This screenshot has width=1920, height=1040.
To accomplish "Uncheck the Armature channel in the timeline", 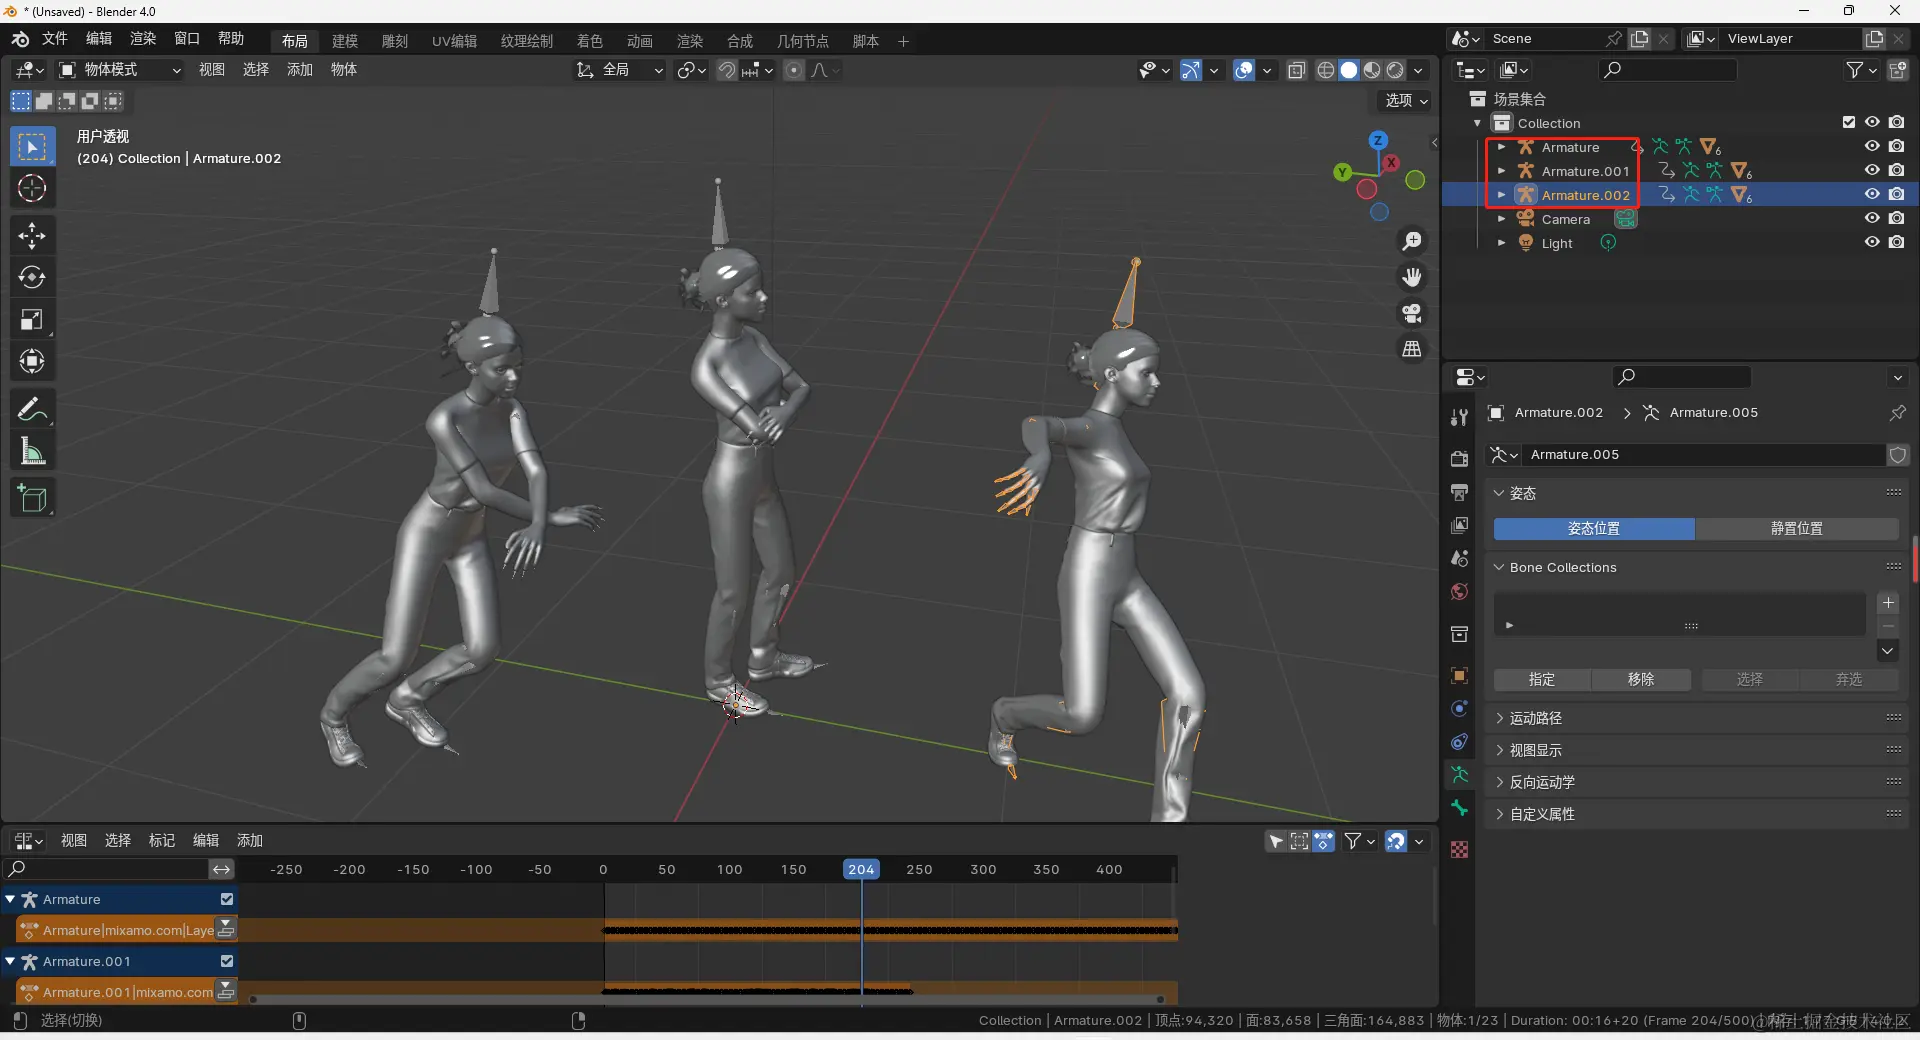I will (x=227, y=899).
